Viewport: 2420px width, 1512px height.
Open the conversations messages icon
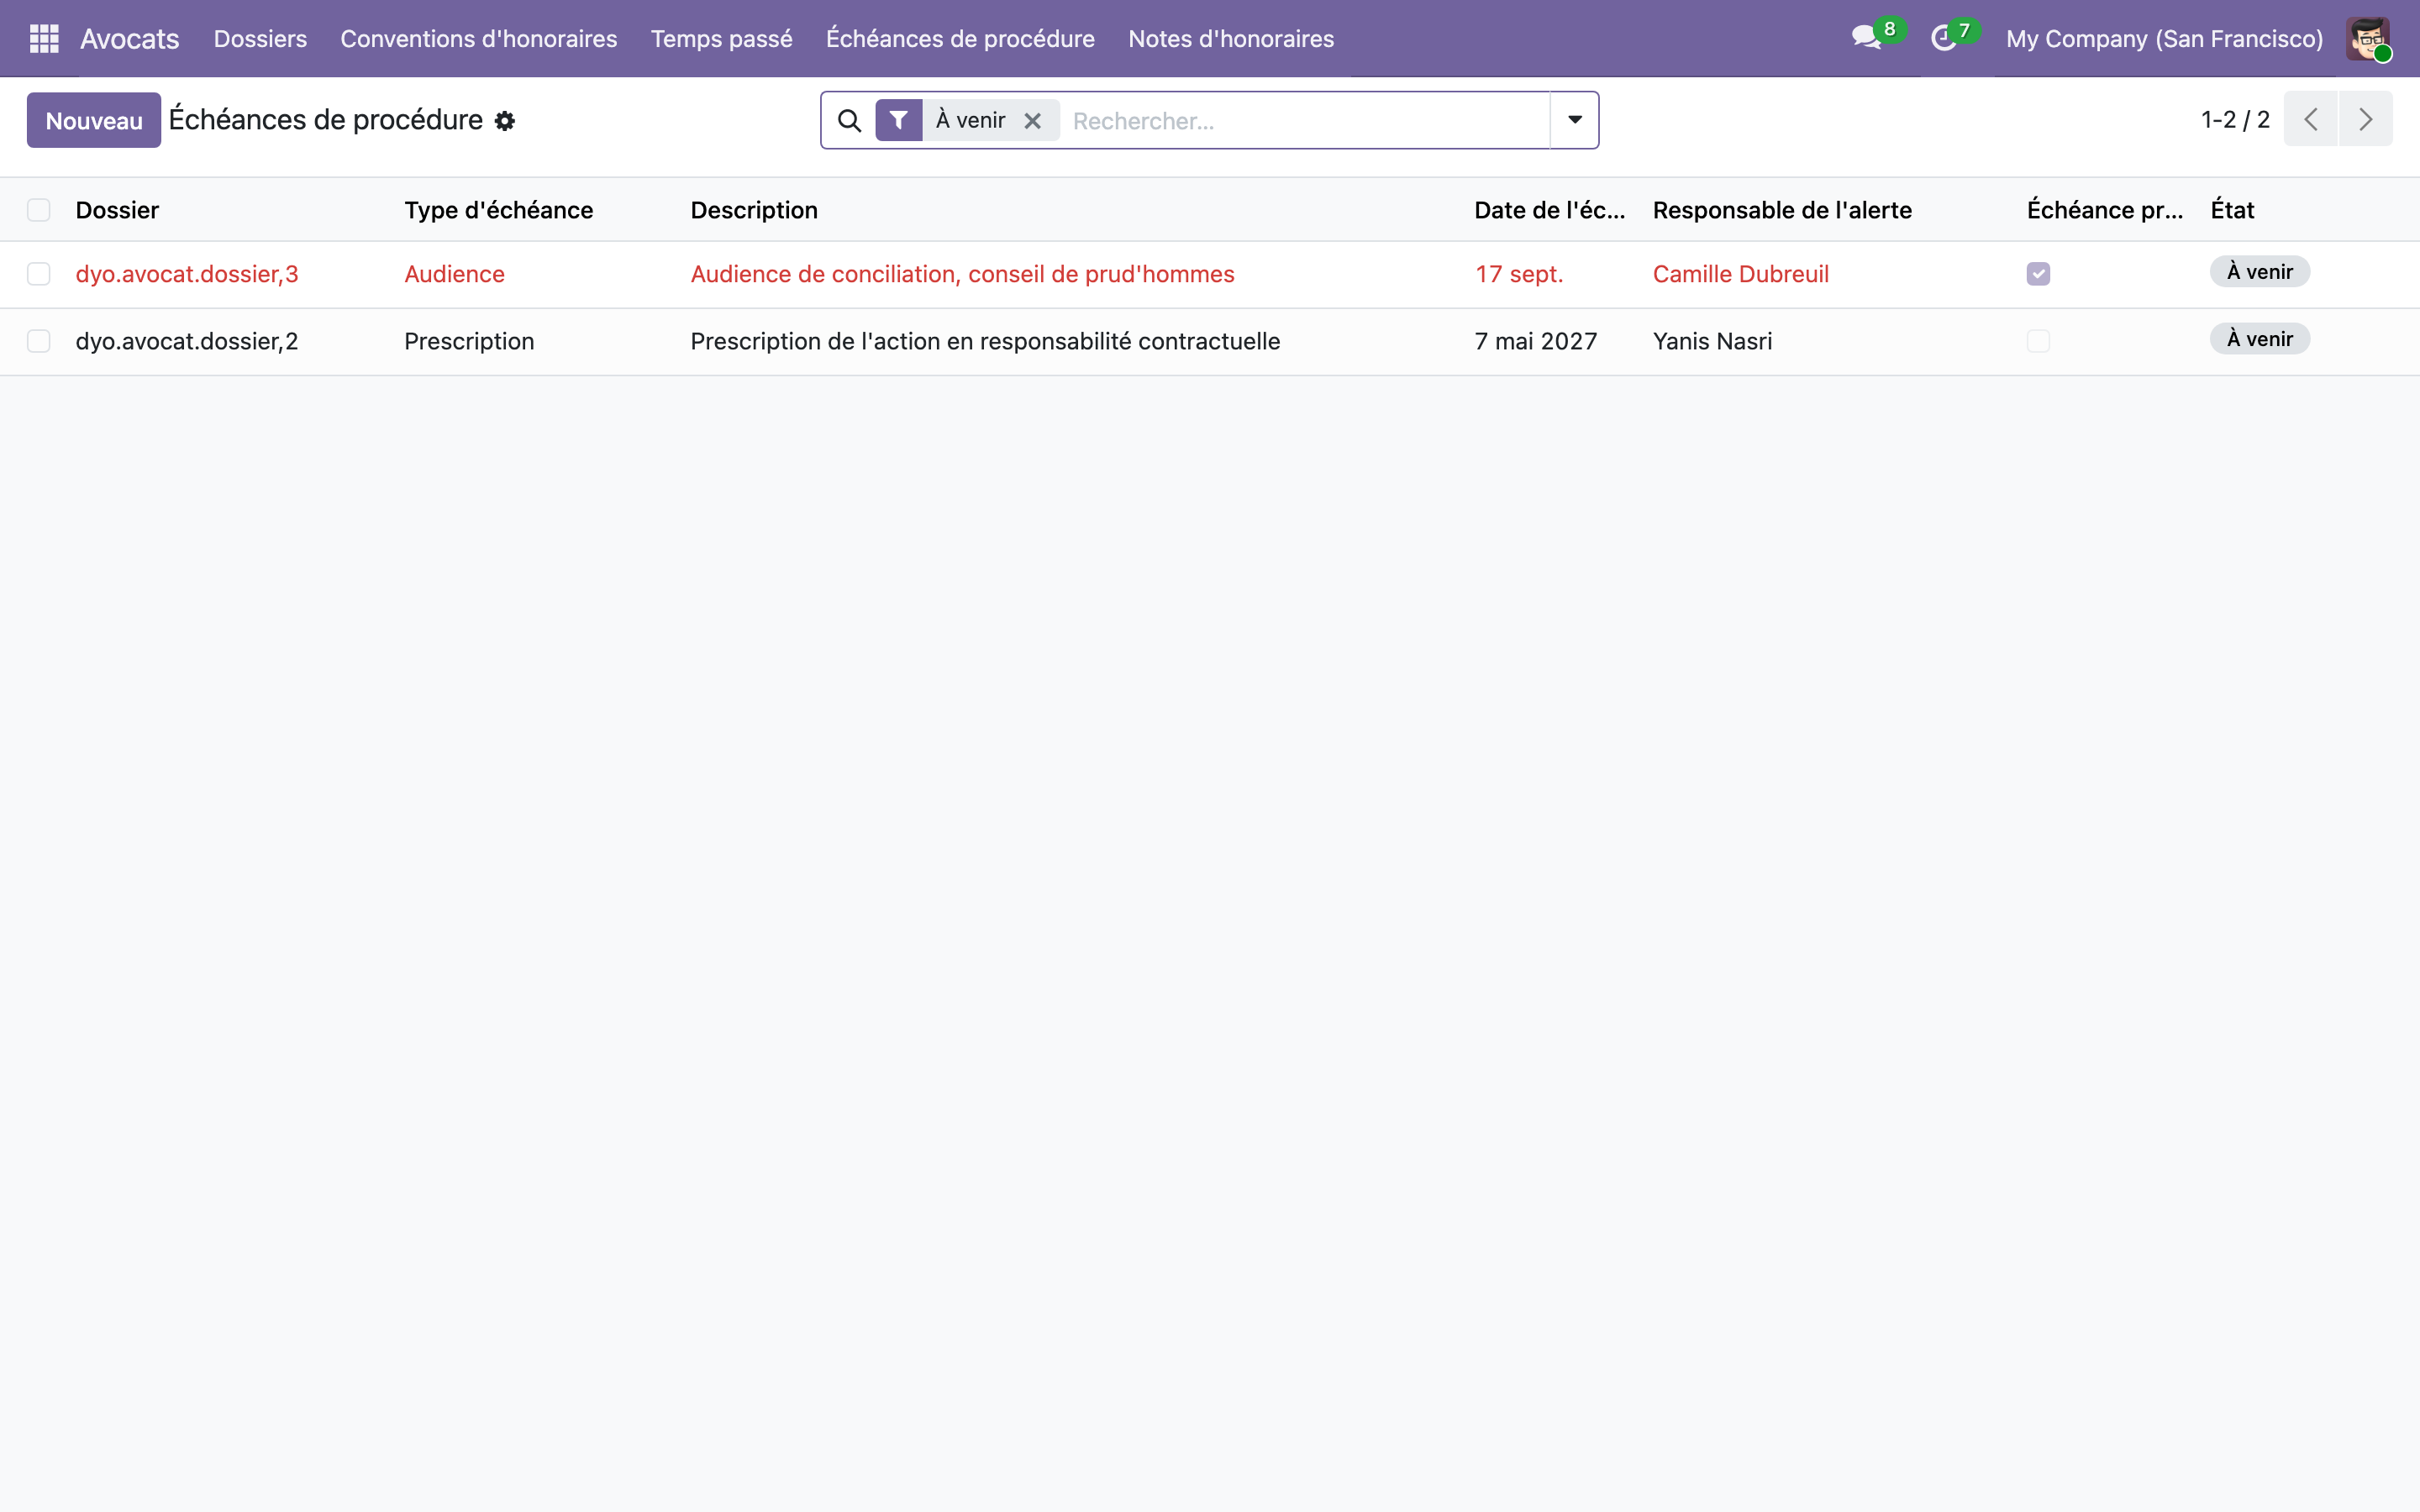point(1866,38)
